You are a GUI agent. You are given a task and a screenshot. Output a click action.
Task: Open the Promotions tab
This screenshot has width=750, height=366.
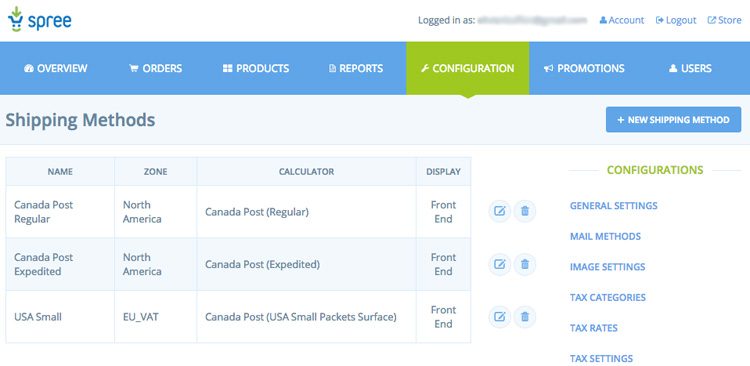[584, 68]
